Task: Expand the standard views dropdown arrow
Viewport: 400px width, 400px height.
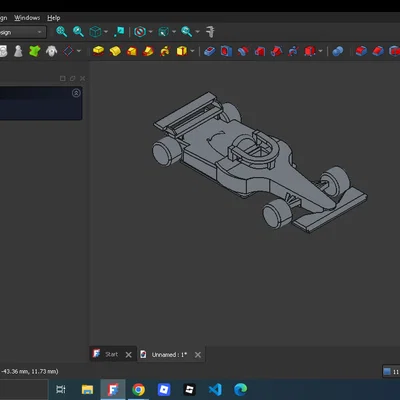Action: click(106, 32)
